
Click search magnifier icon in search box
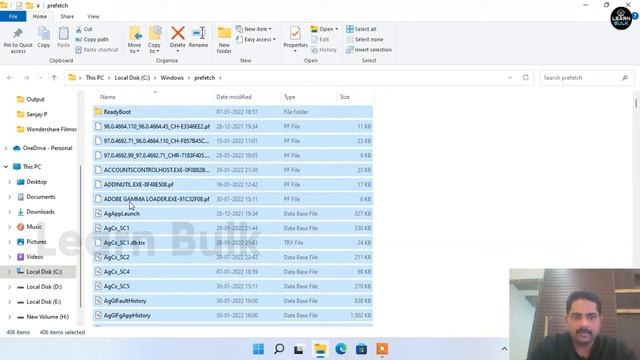click(624, 78)
